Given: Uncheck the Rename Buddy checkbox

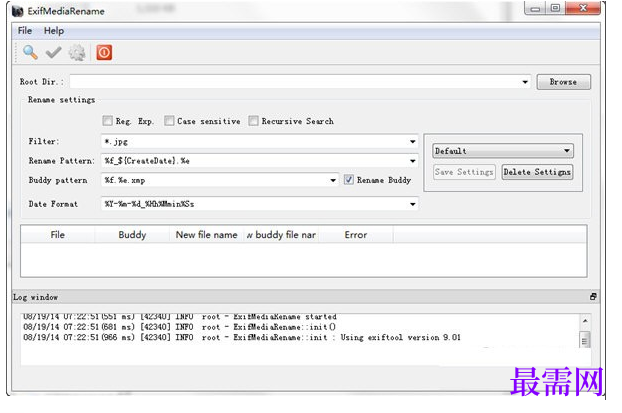Looking at the screenshot, I should point(348,180).
